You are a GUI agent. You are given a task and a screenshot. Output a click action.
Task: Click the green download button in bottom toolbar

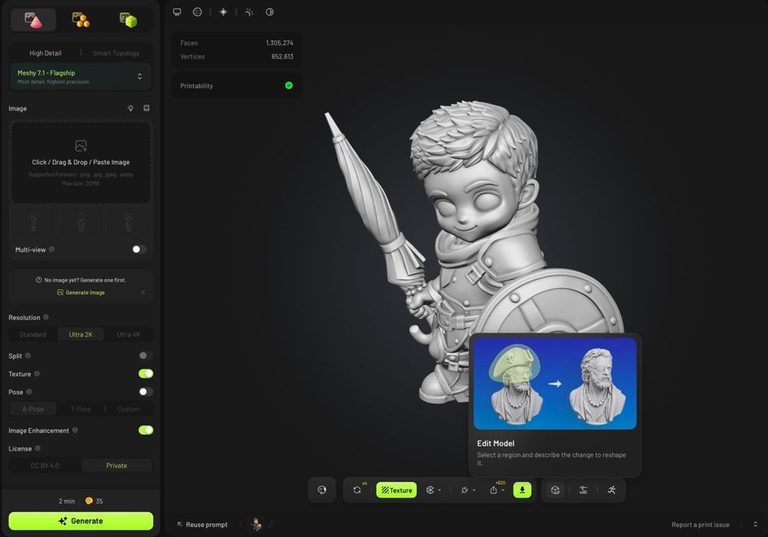522,490
